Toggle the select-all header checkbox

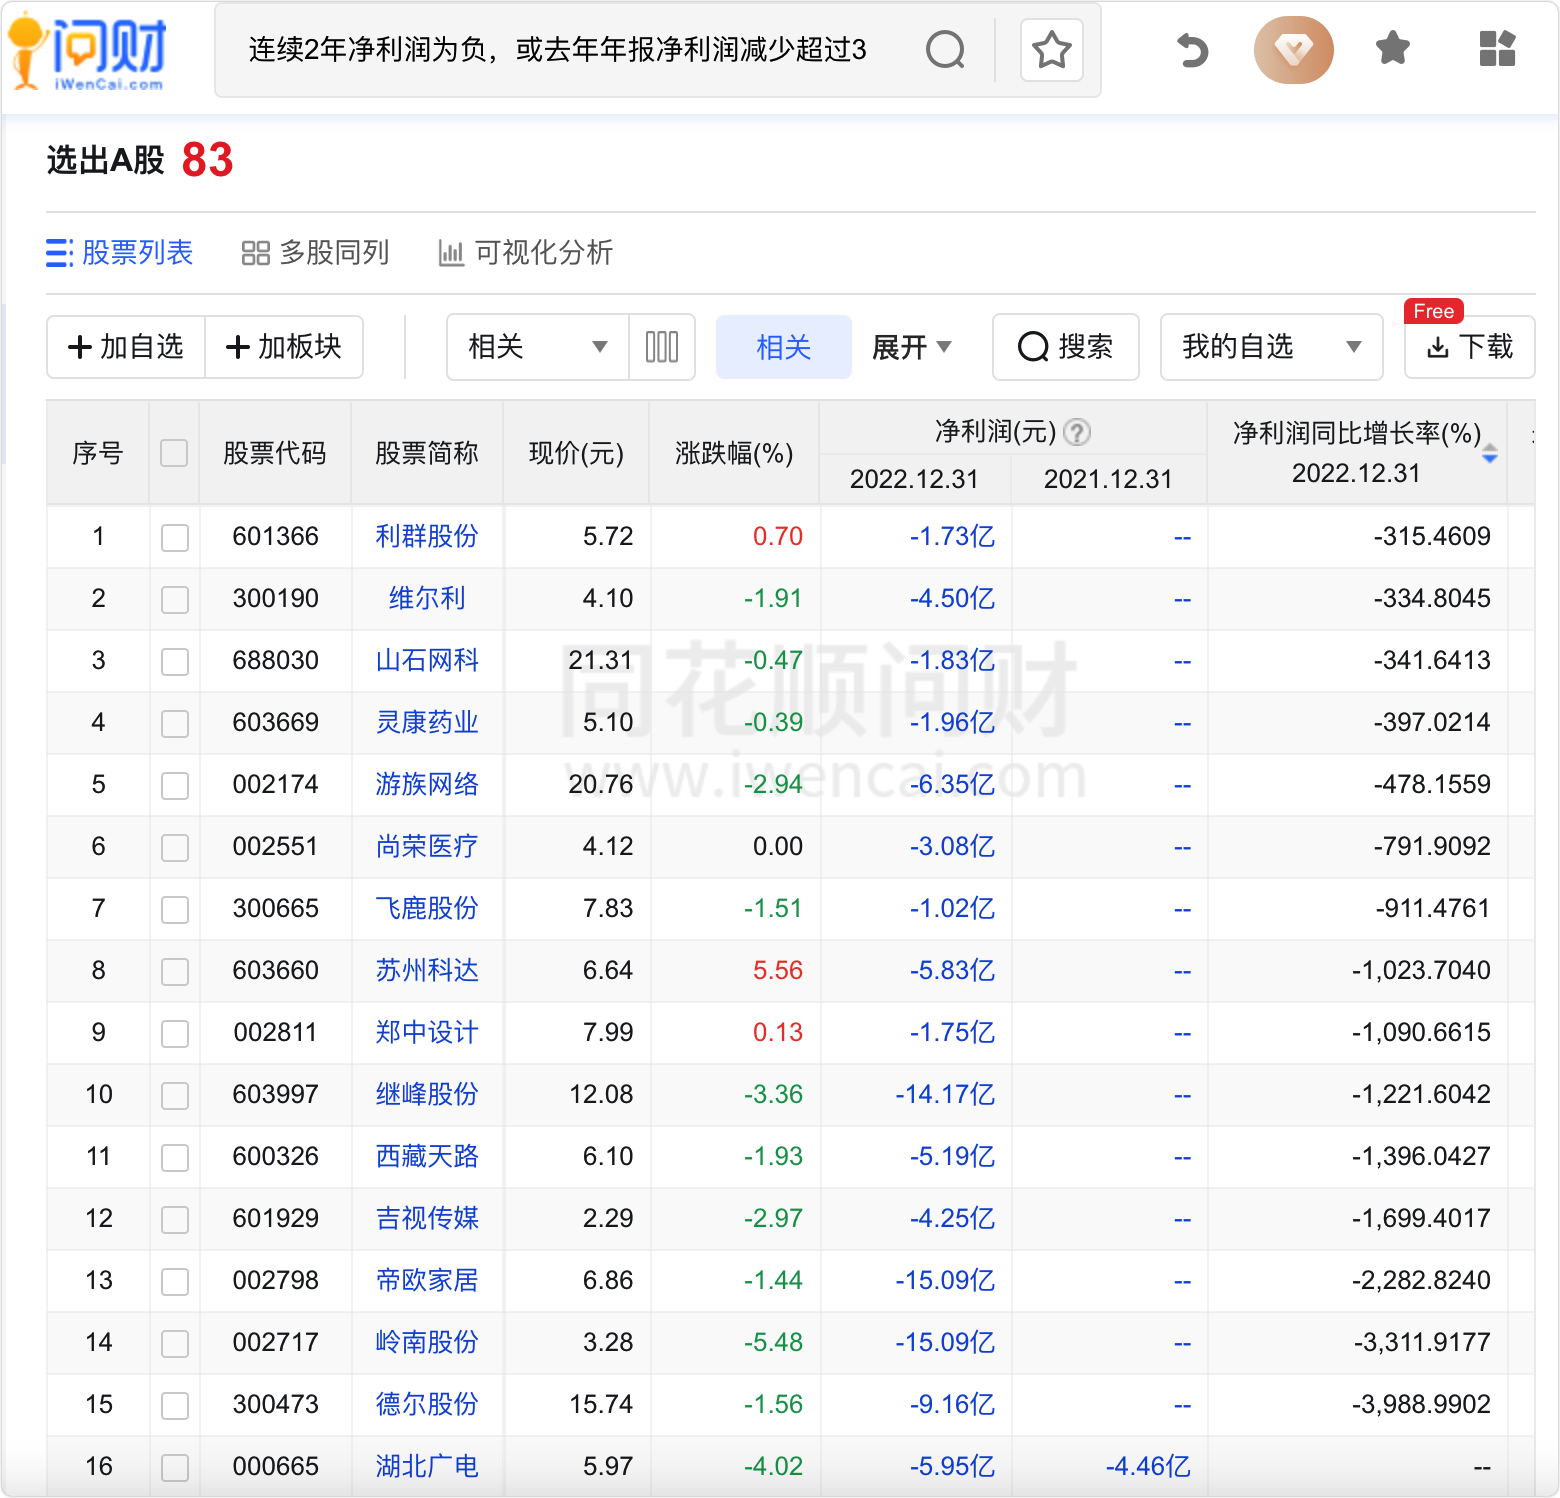pos(174,453)
